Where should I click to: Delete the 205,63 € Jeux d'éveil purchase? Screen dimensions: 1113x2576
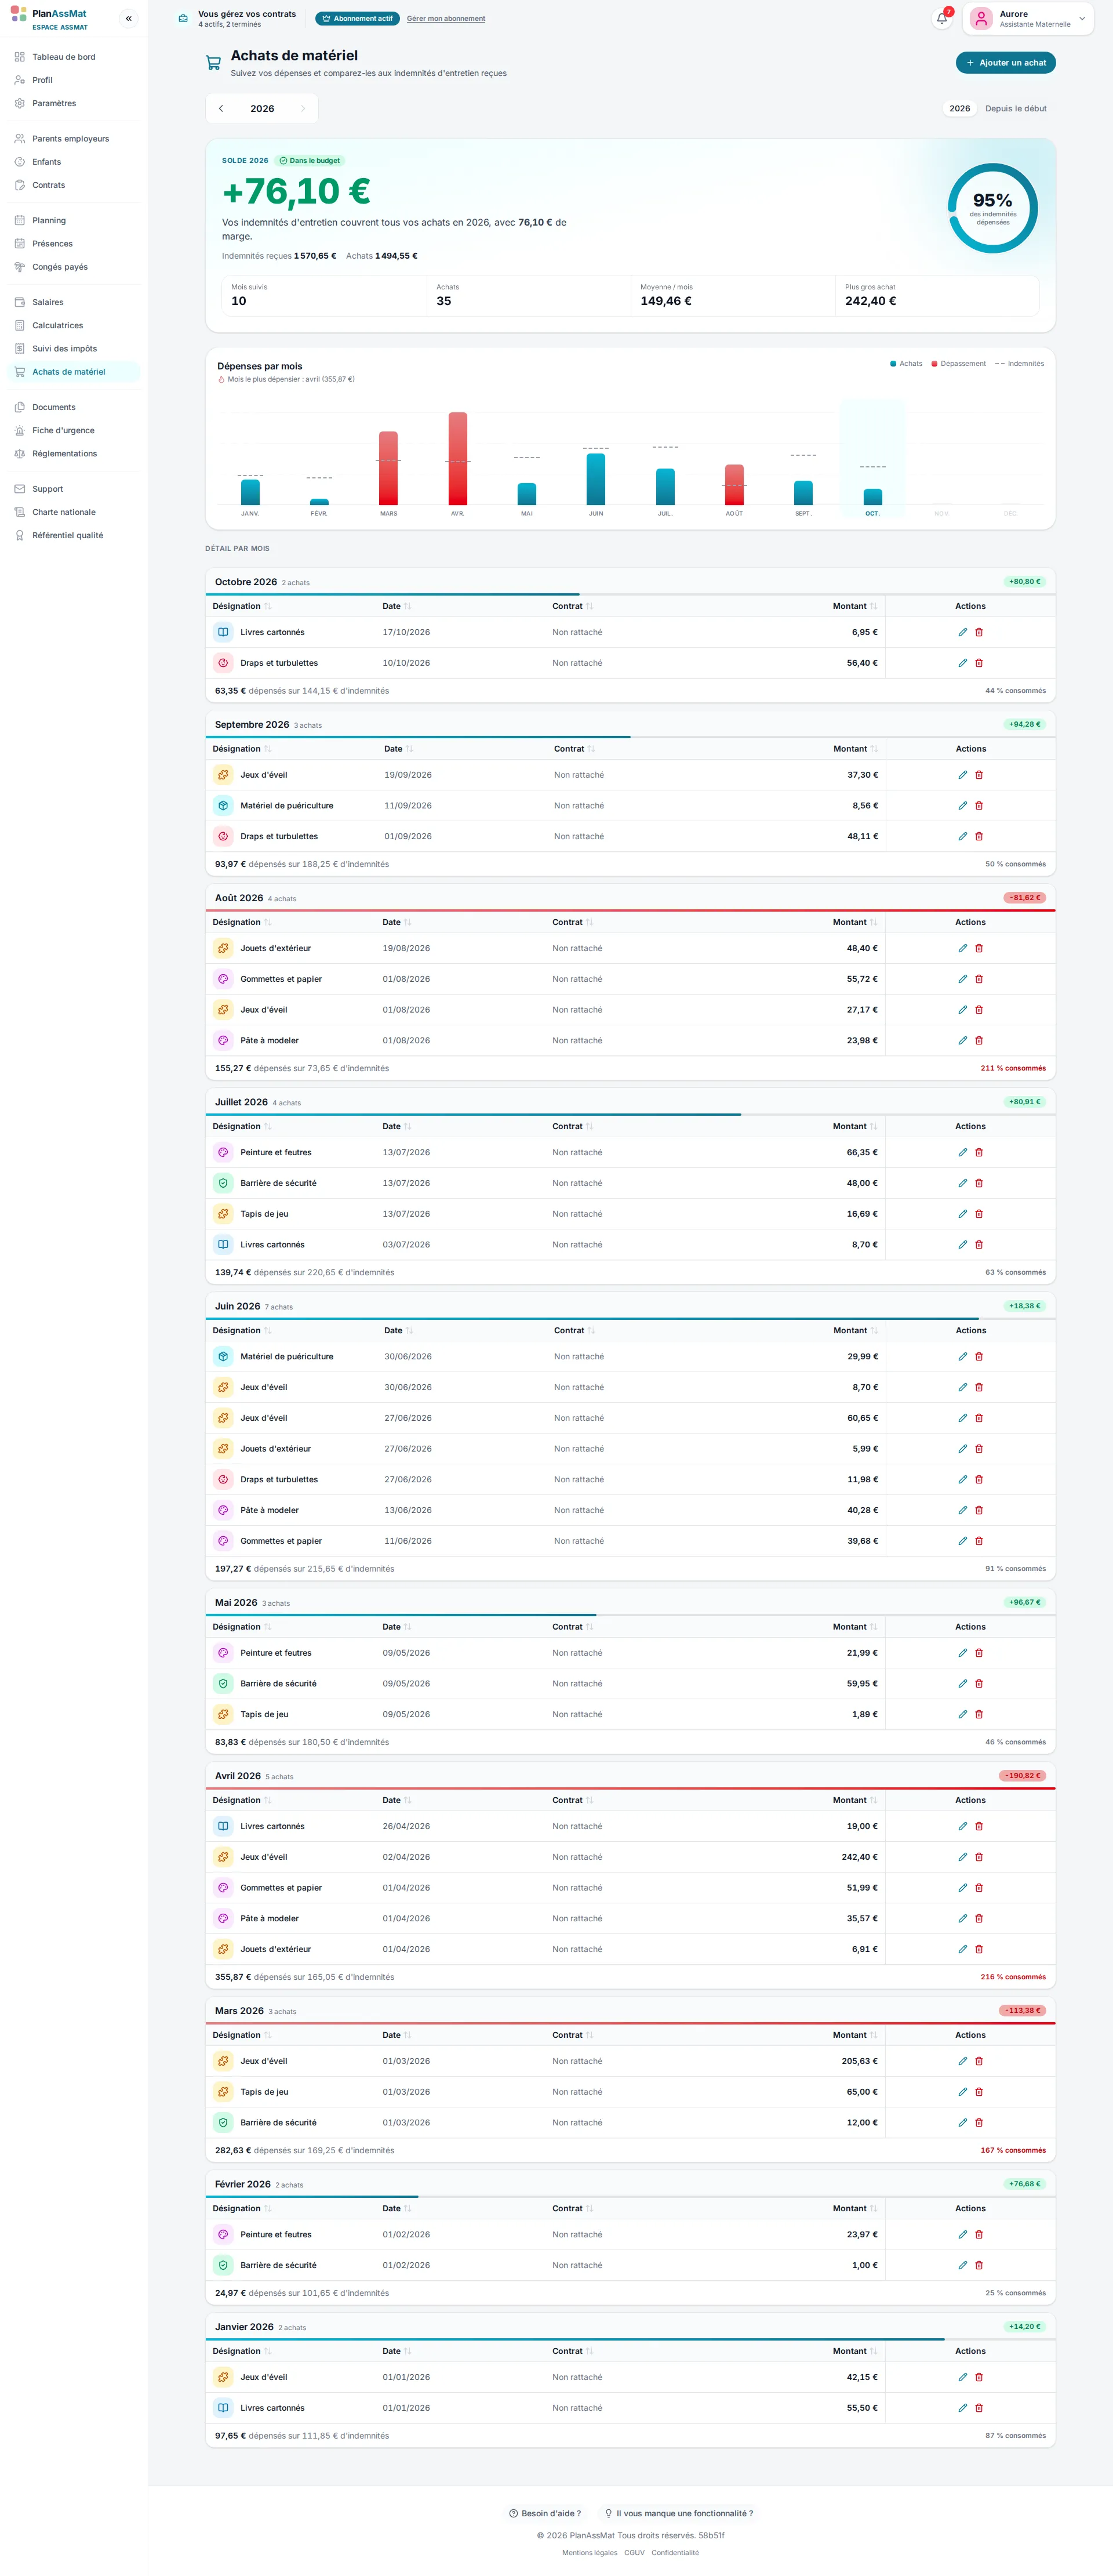979,2061
